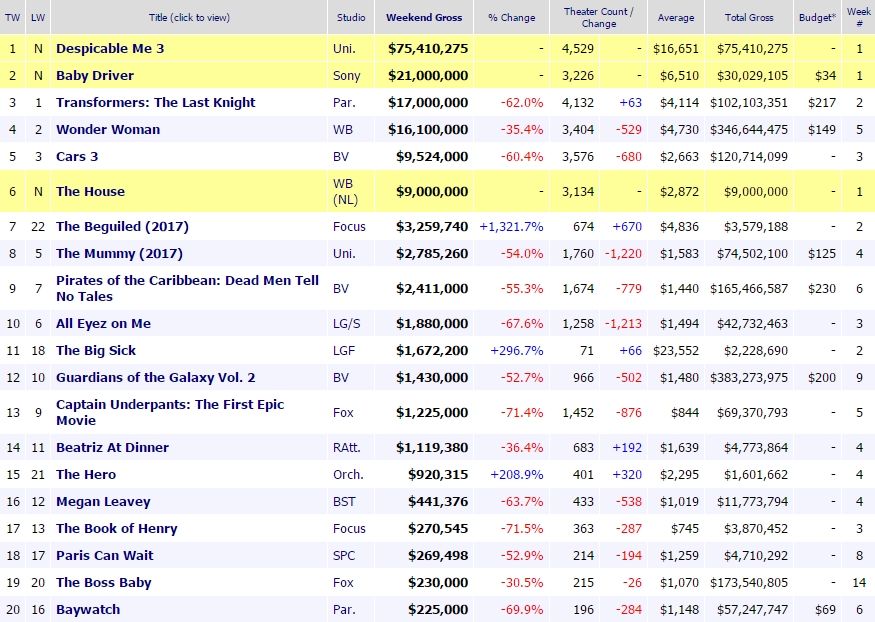875x622 pixels.
Task: Open The Big Sick title link
Action: click(96, 350)
